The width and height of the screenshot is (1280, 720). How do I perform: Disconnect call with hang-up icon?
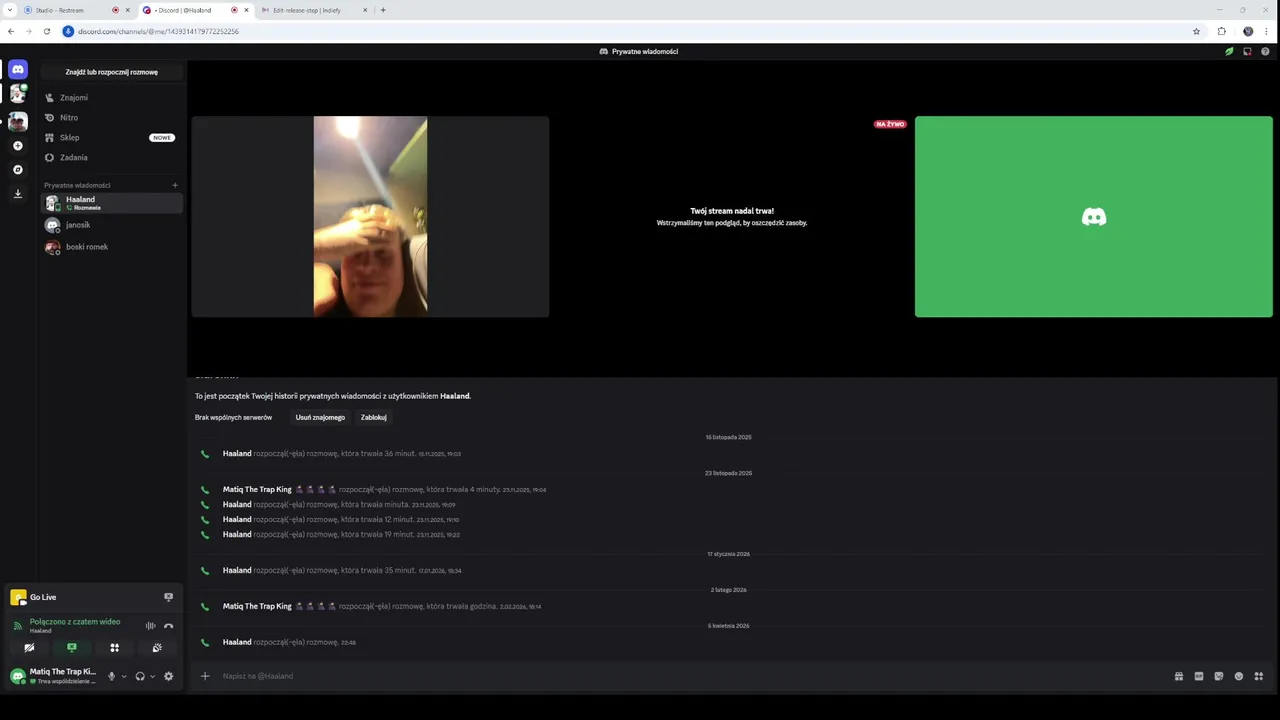(168, 626)
